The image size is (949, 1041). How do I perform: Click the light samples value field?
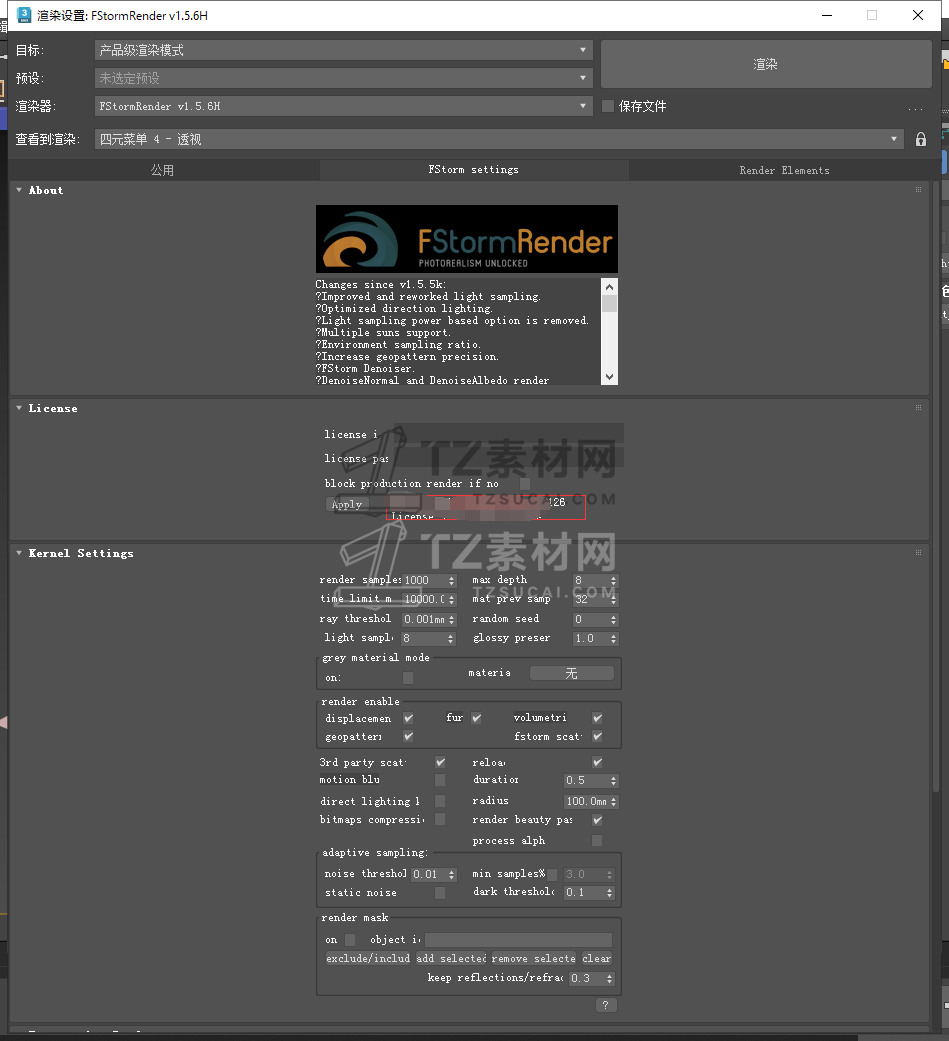click(424, 639)
